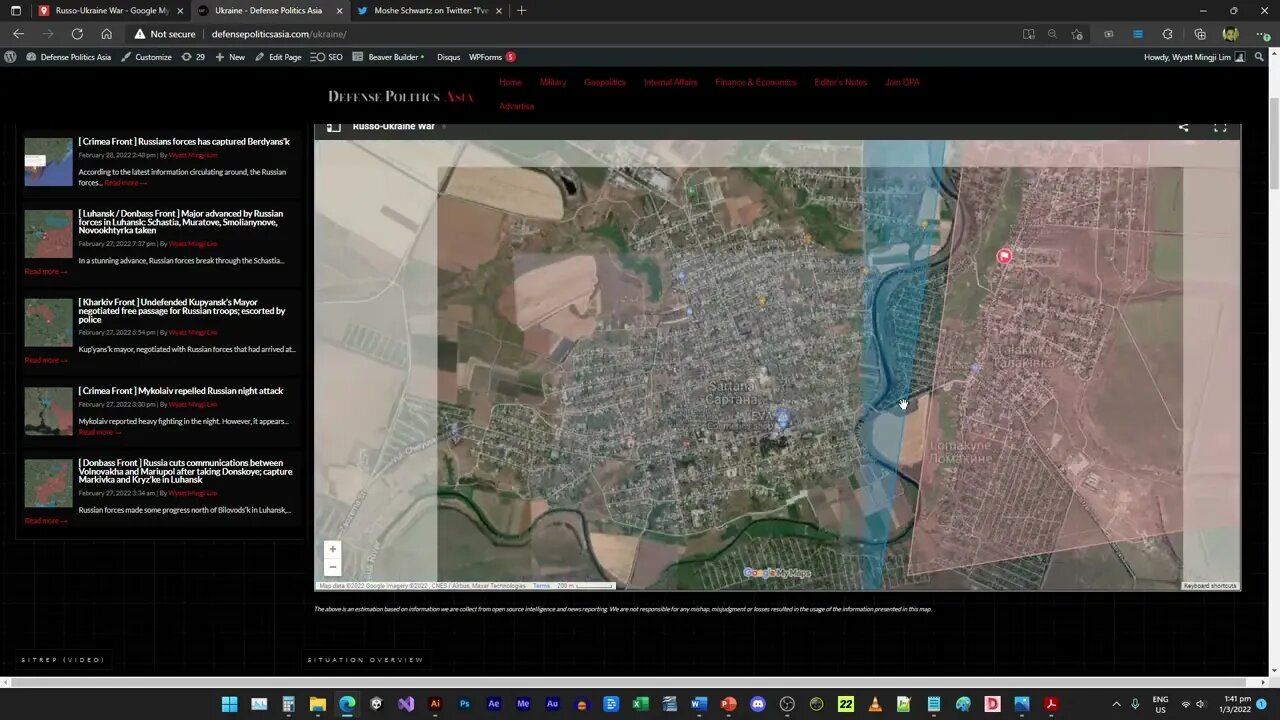Viewport: 1280px width, 720px height.
Task: Zoom out on the map
Action: point(333,567)
